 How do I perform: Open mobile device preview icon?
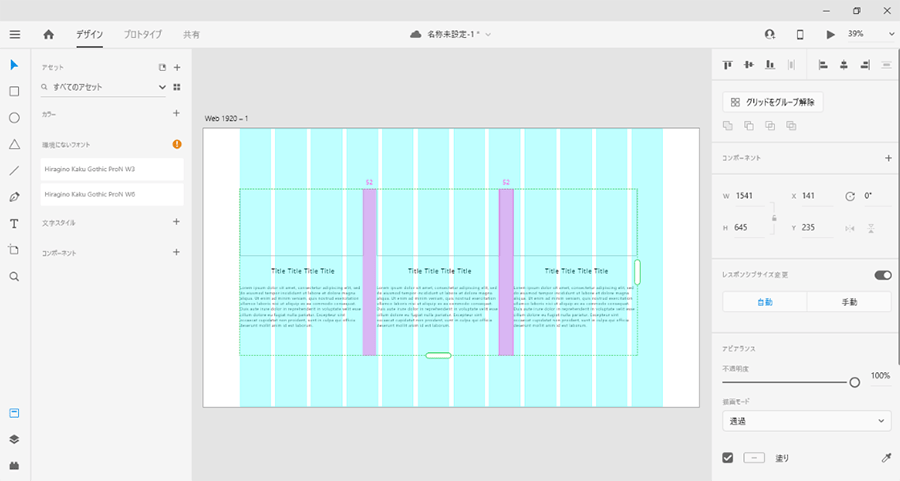(800, 34)
